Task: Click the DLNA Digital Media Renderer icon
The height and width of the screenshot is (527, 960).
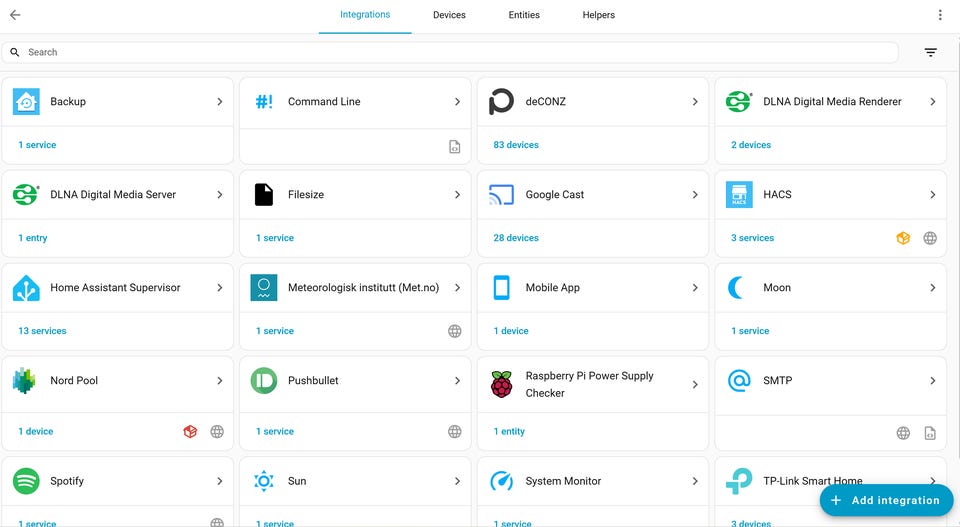Action: (739, 102)
